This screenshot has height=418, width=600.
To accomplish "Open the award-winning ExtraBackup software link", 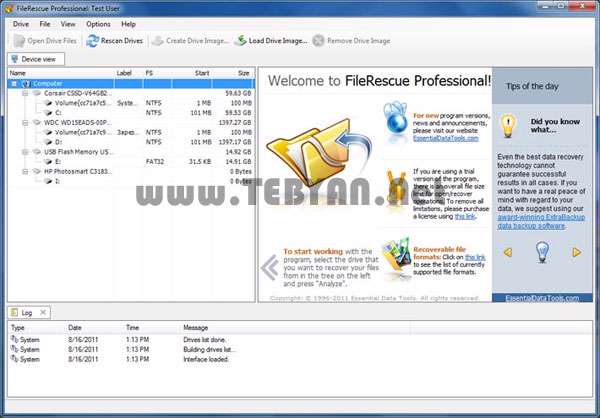I will coord(541,222).
